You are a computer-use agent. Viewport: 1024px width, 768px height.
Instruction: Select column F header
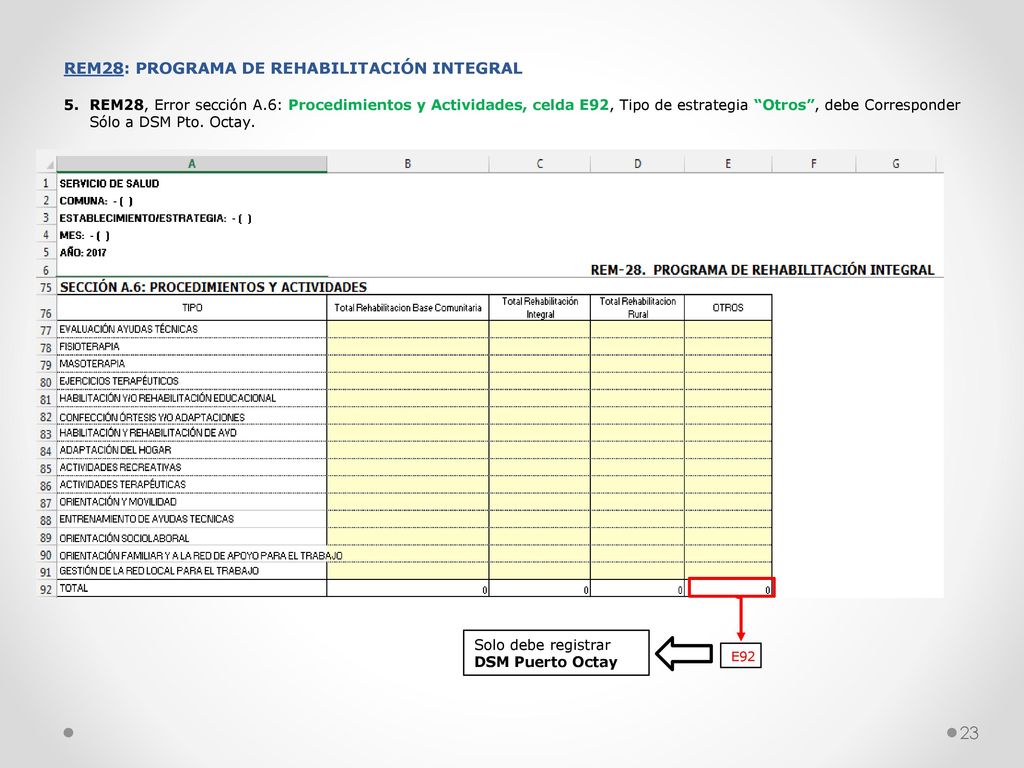(x=814, y=164)
